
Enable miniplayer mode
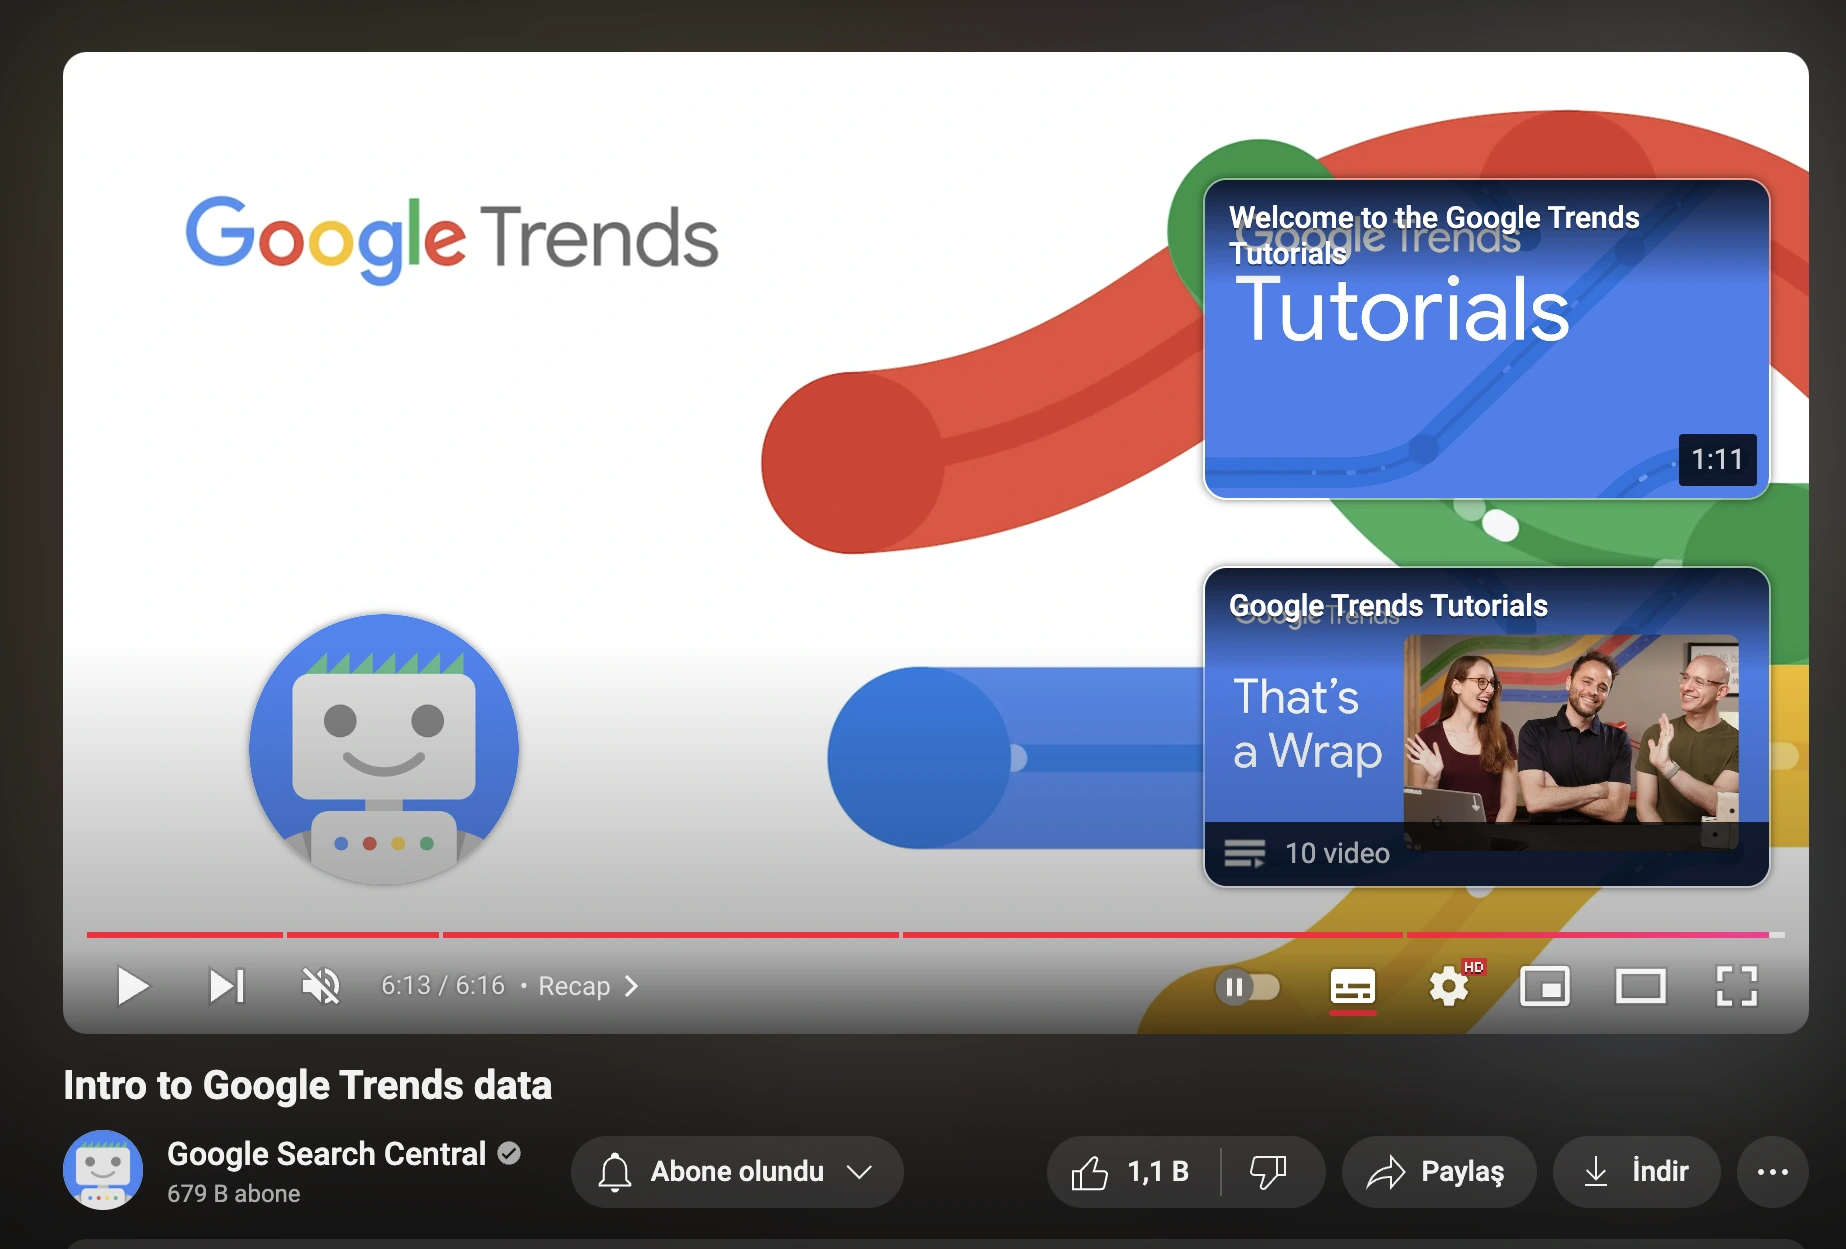pyautogui.click(x=1544, y=987)
